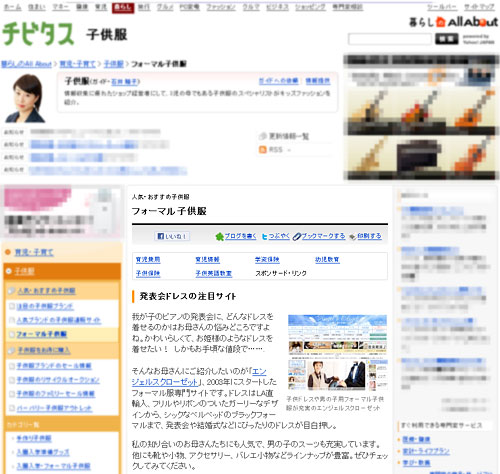The height and width of the screenshot is (474, 500).
Task: Click the 家計・ライフプラン expert service link
Action: point(426,451)
